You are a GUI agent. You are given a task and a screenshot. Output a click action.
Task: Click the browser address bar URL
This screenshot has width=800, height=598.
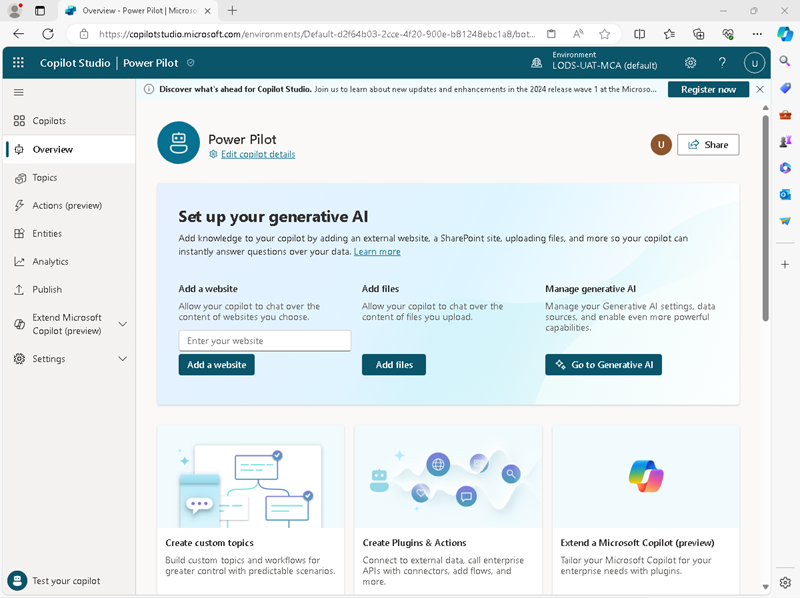pos(316,34)
